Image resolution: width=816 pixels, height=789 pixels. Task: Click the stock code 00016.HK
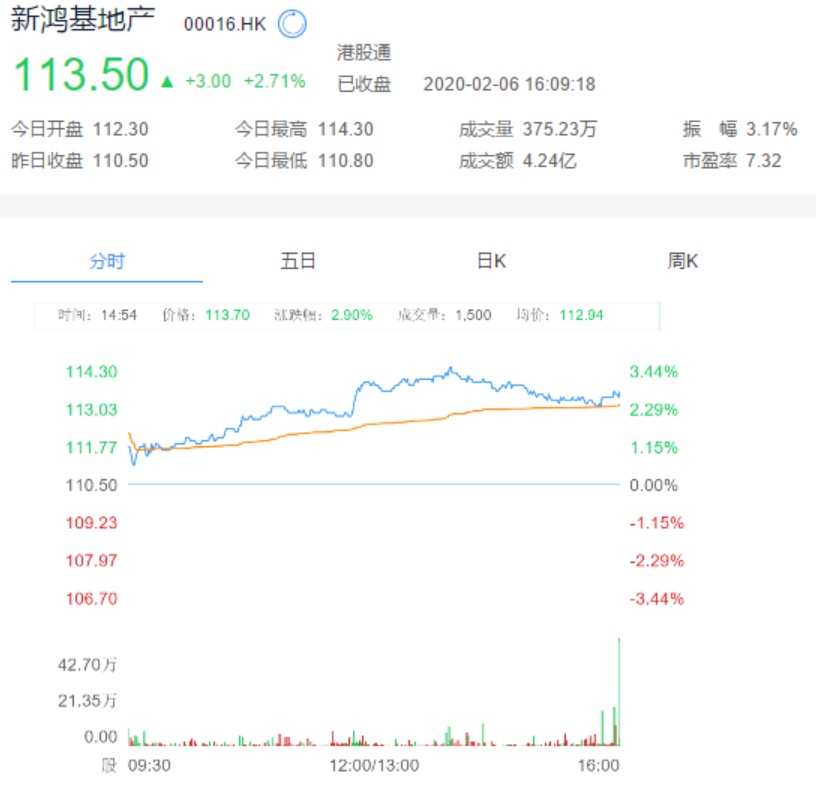tap(225, 24)
